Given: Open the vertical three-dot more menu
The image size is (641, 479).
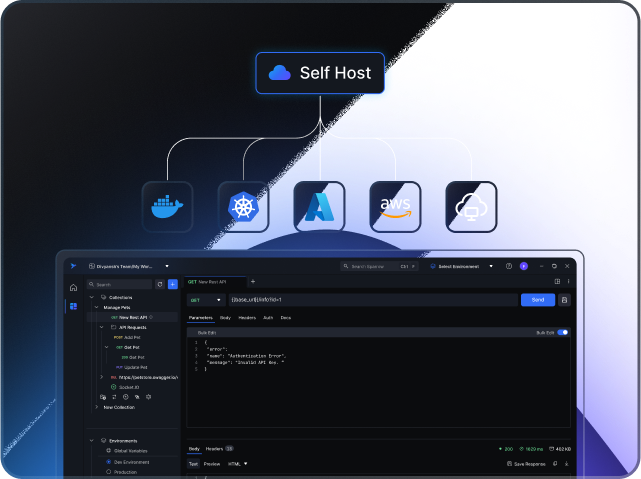Looking at the screenshot, I should (x=568, y=281).
